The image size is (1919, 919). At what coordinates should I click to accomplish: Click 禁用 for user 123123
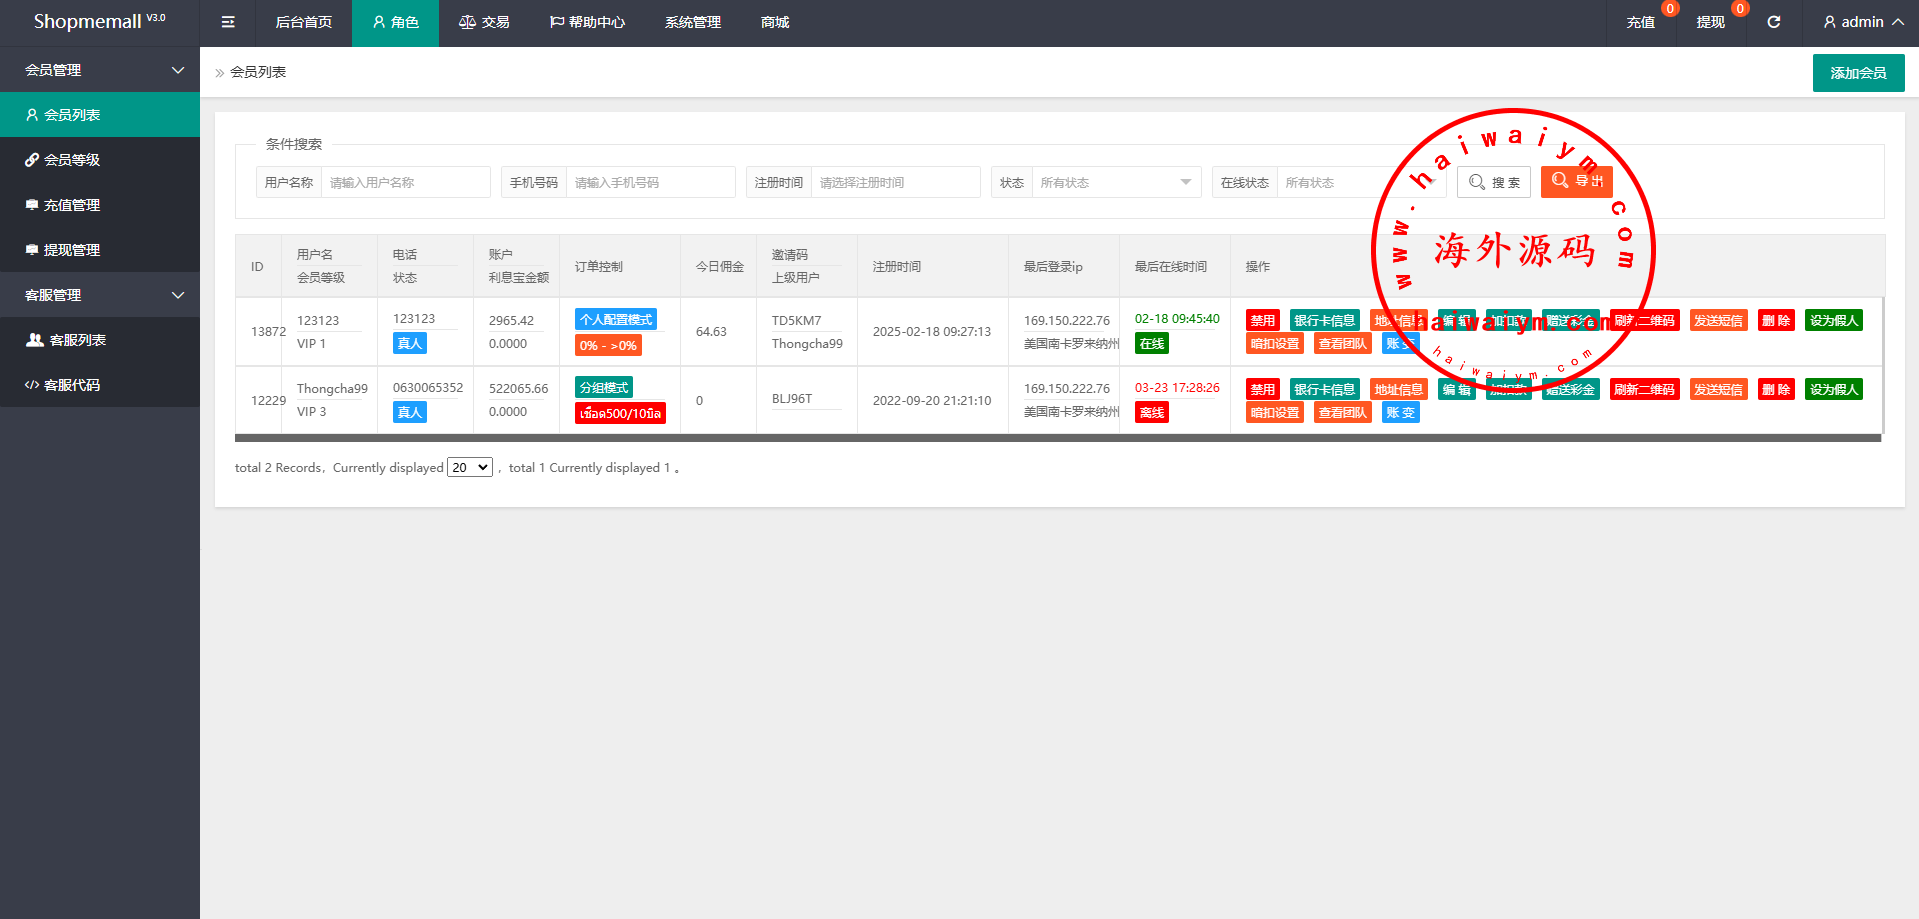pos(1262,321)
